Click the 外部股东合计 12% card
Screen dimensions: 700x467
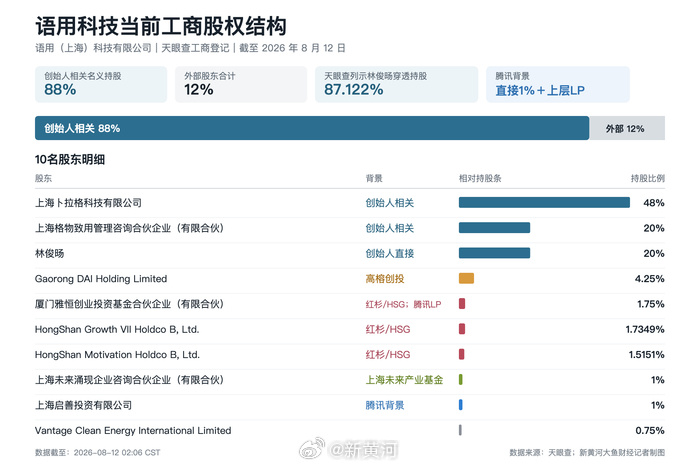(x=241, y=84)
